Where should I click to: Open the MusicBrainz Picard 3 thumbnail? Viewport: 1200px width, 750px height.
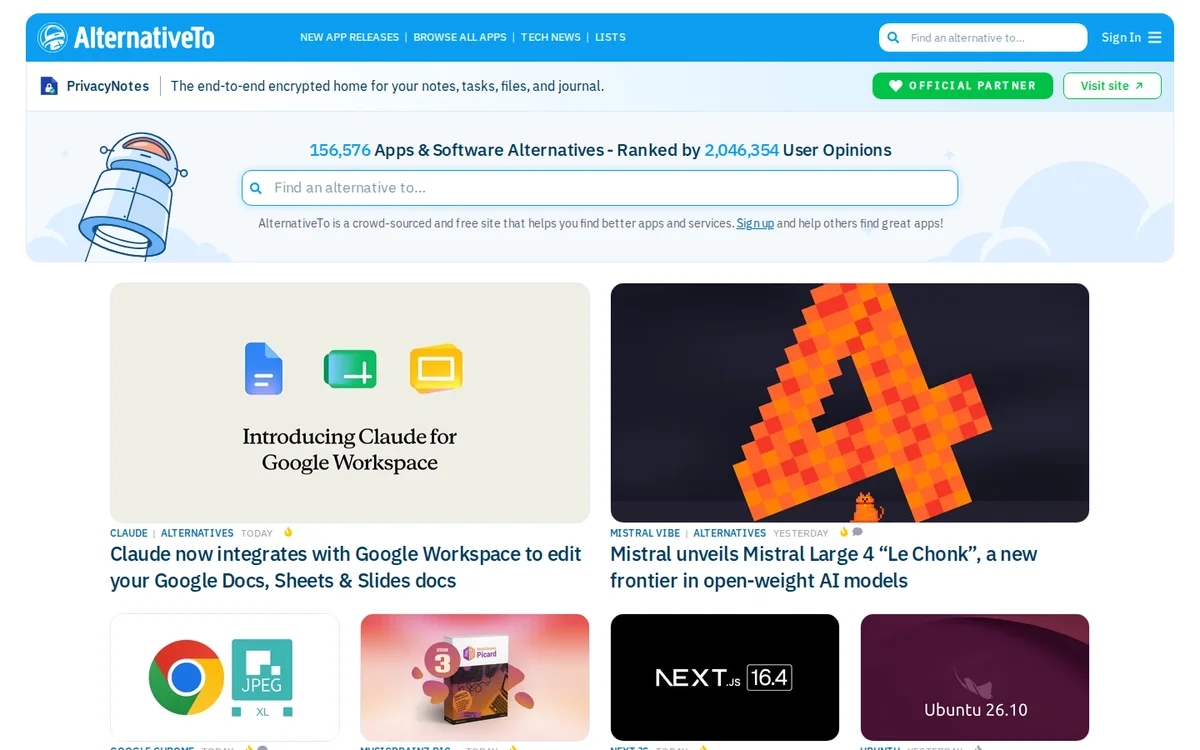tap(475, 677)
